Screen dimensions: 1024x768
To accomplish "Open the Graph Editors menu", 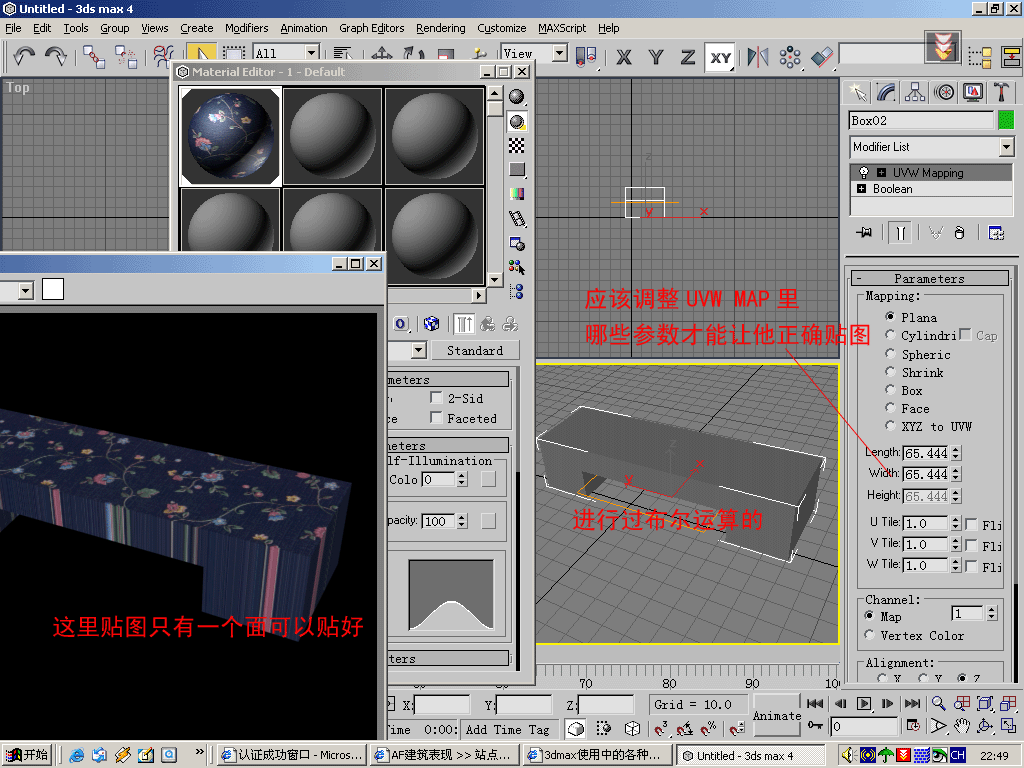I will pos(372,28).
